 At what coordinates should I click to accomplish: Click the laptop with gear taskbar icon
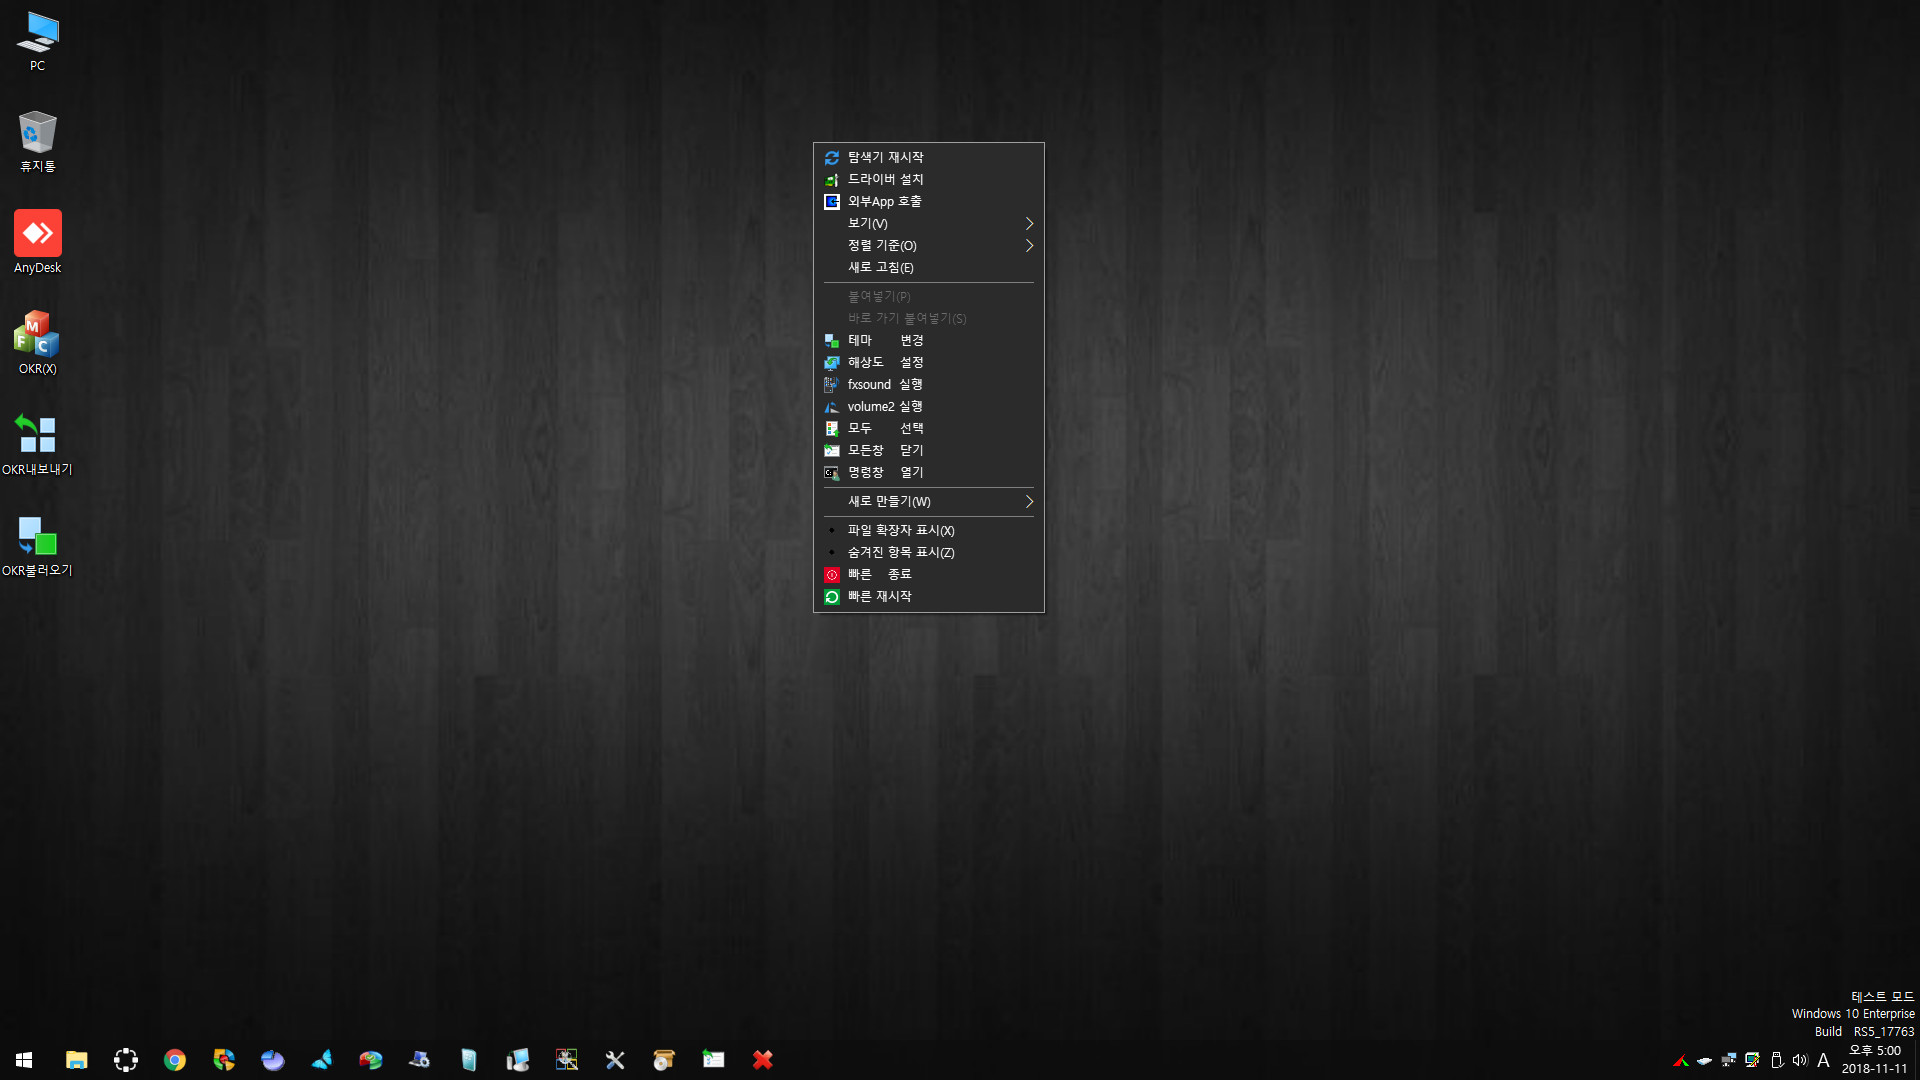click(420, 1060)
